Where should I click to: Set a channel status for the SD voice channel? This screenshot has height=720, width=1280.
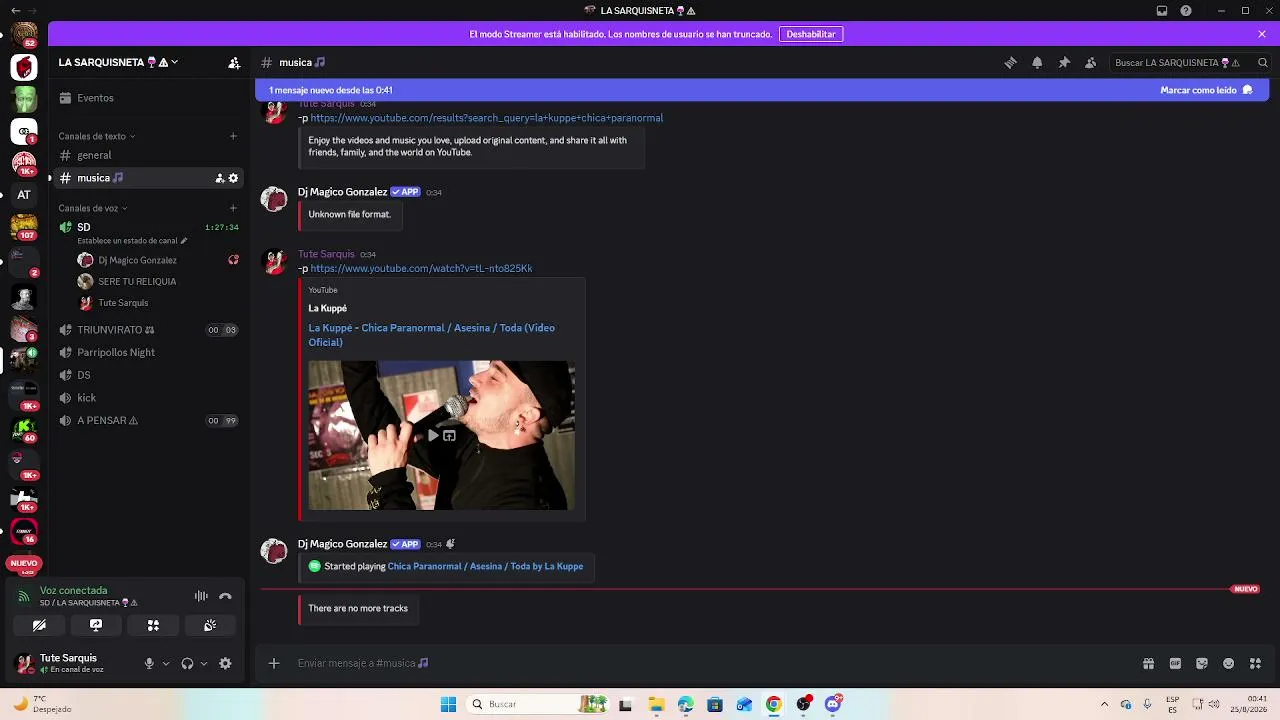[x=132, y=241]
